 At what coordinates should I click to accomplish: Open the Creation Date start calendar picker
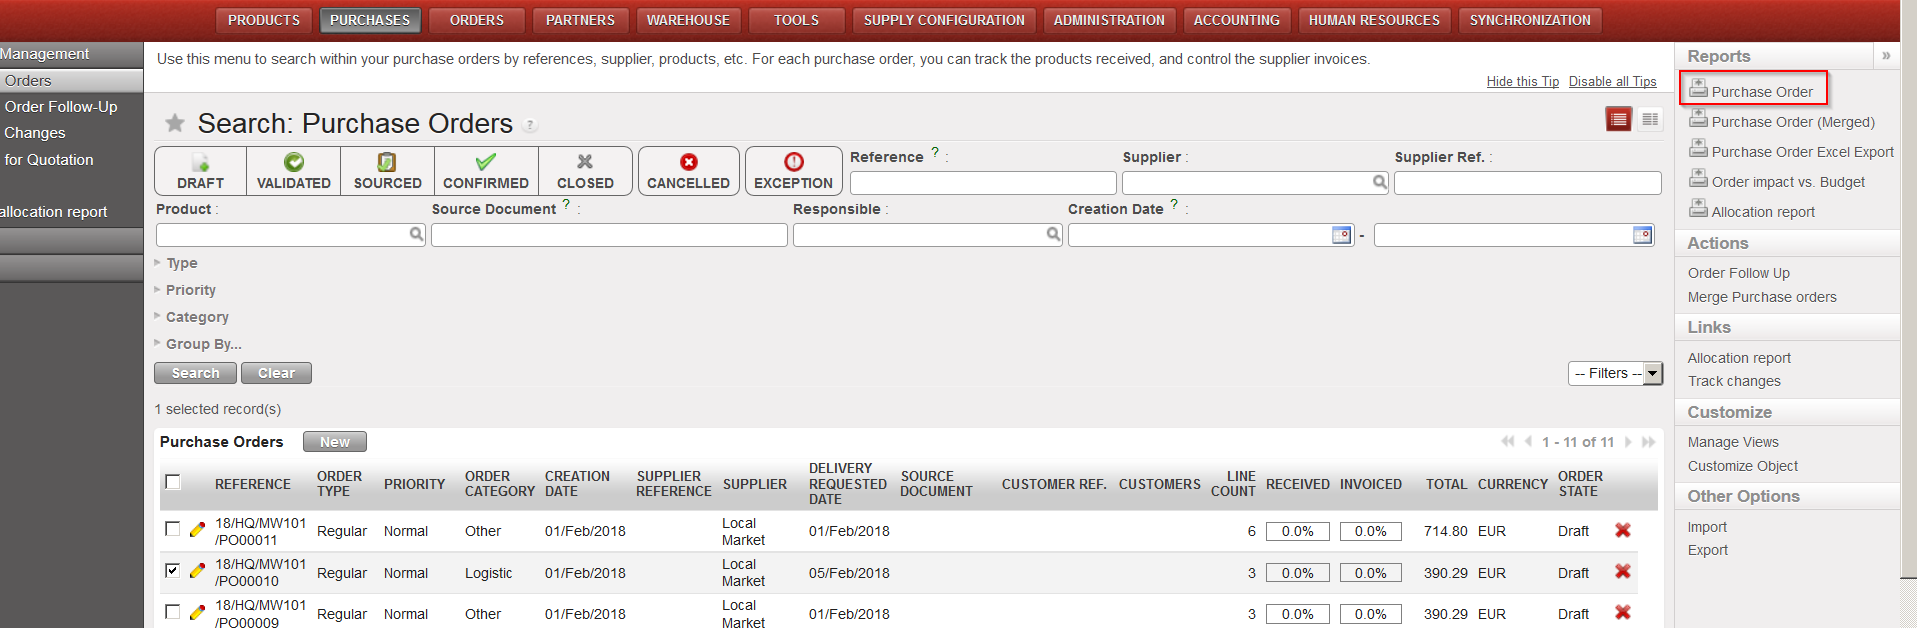click(x=1341, y=235)
